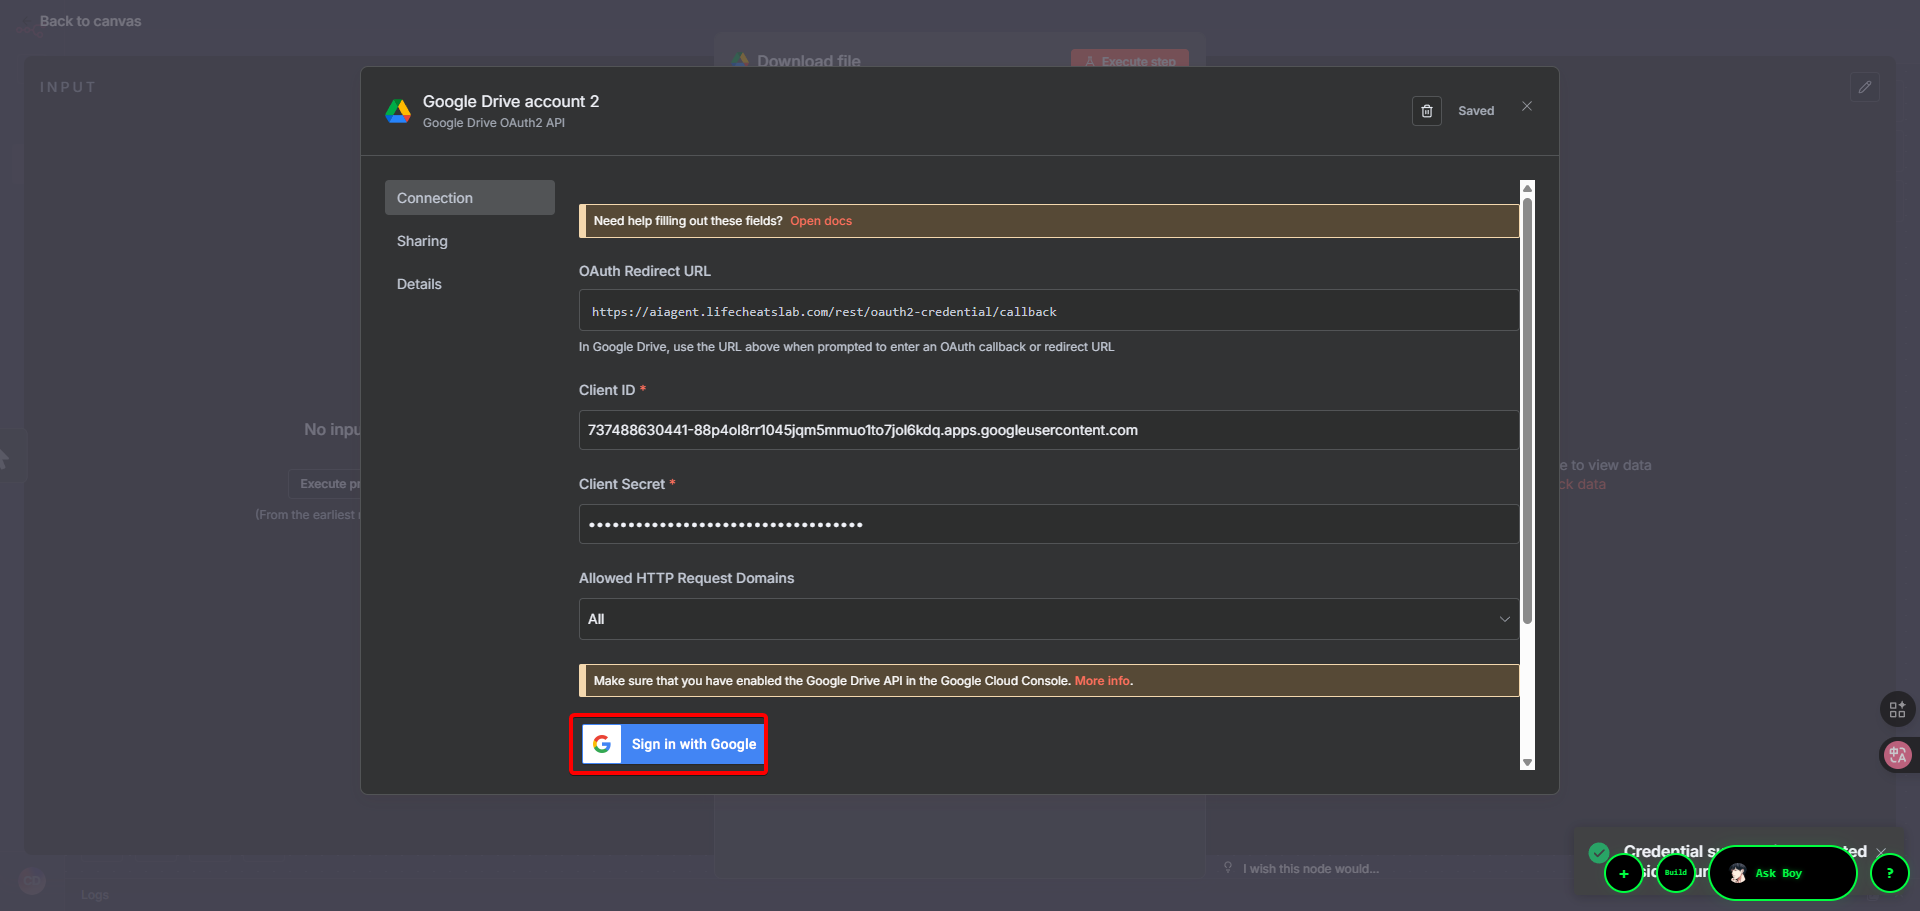
Task: Close the Google Drive account dialog
Action: 1527,106
